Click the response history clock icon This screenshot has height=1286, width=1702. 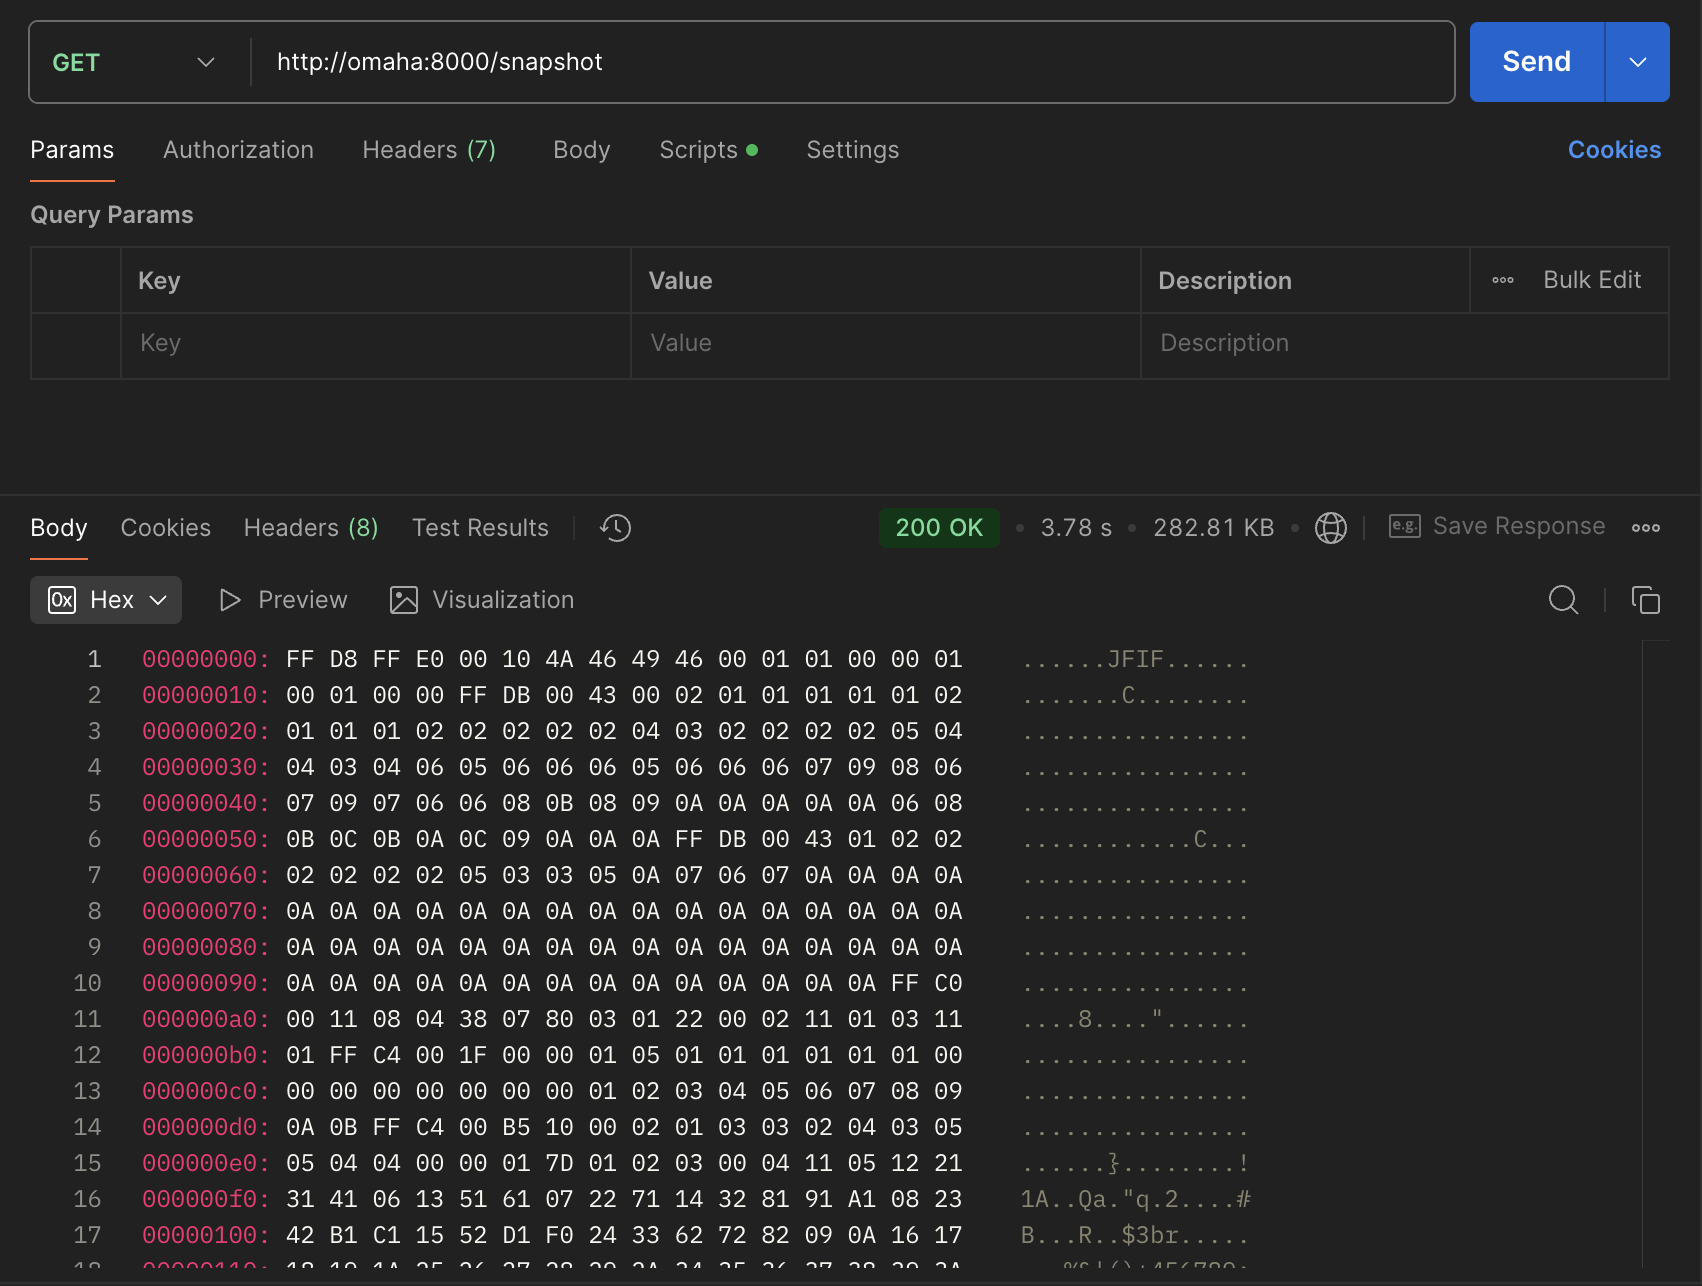[x=615, y=528]
